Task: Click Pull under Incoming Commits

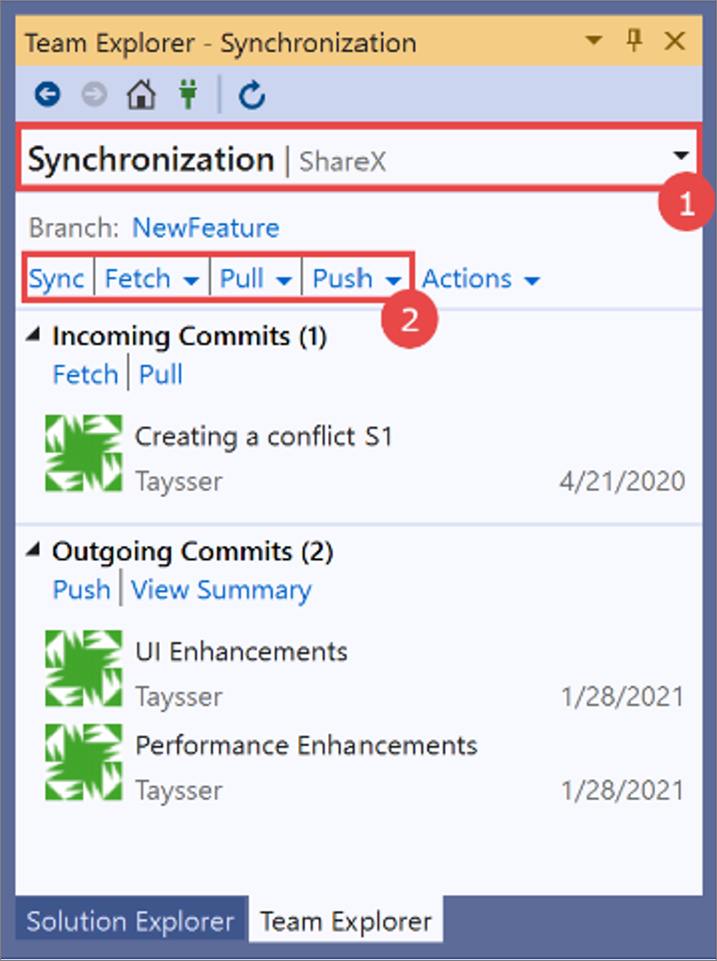Action: [160, 375]
